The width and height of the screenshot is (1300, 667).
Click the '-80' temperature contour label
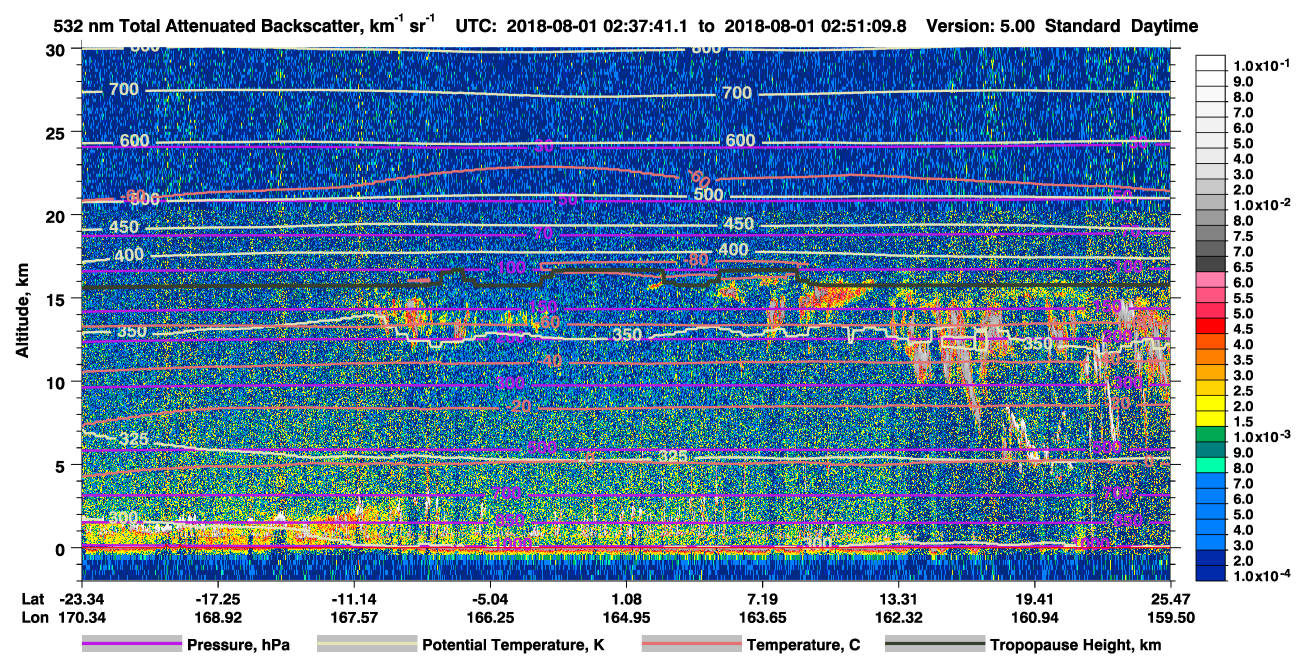click(x=697, y=261)
